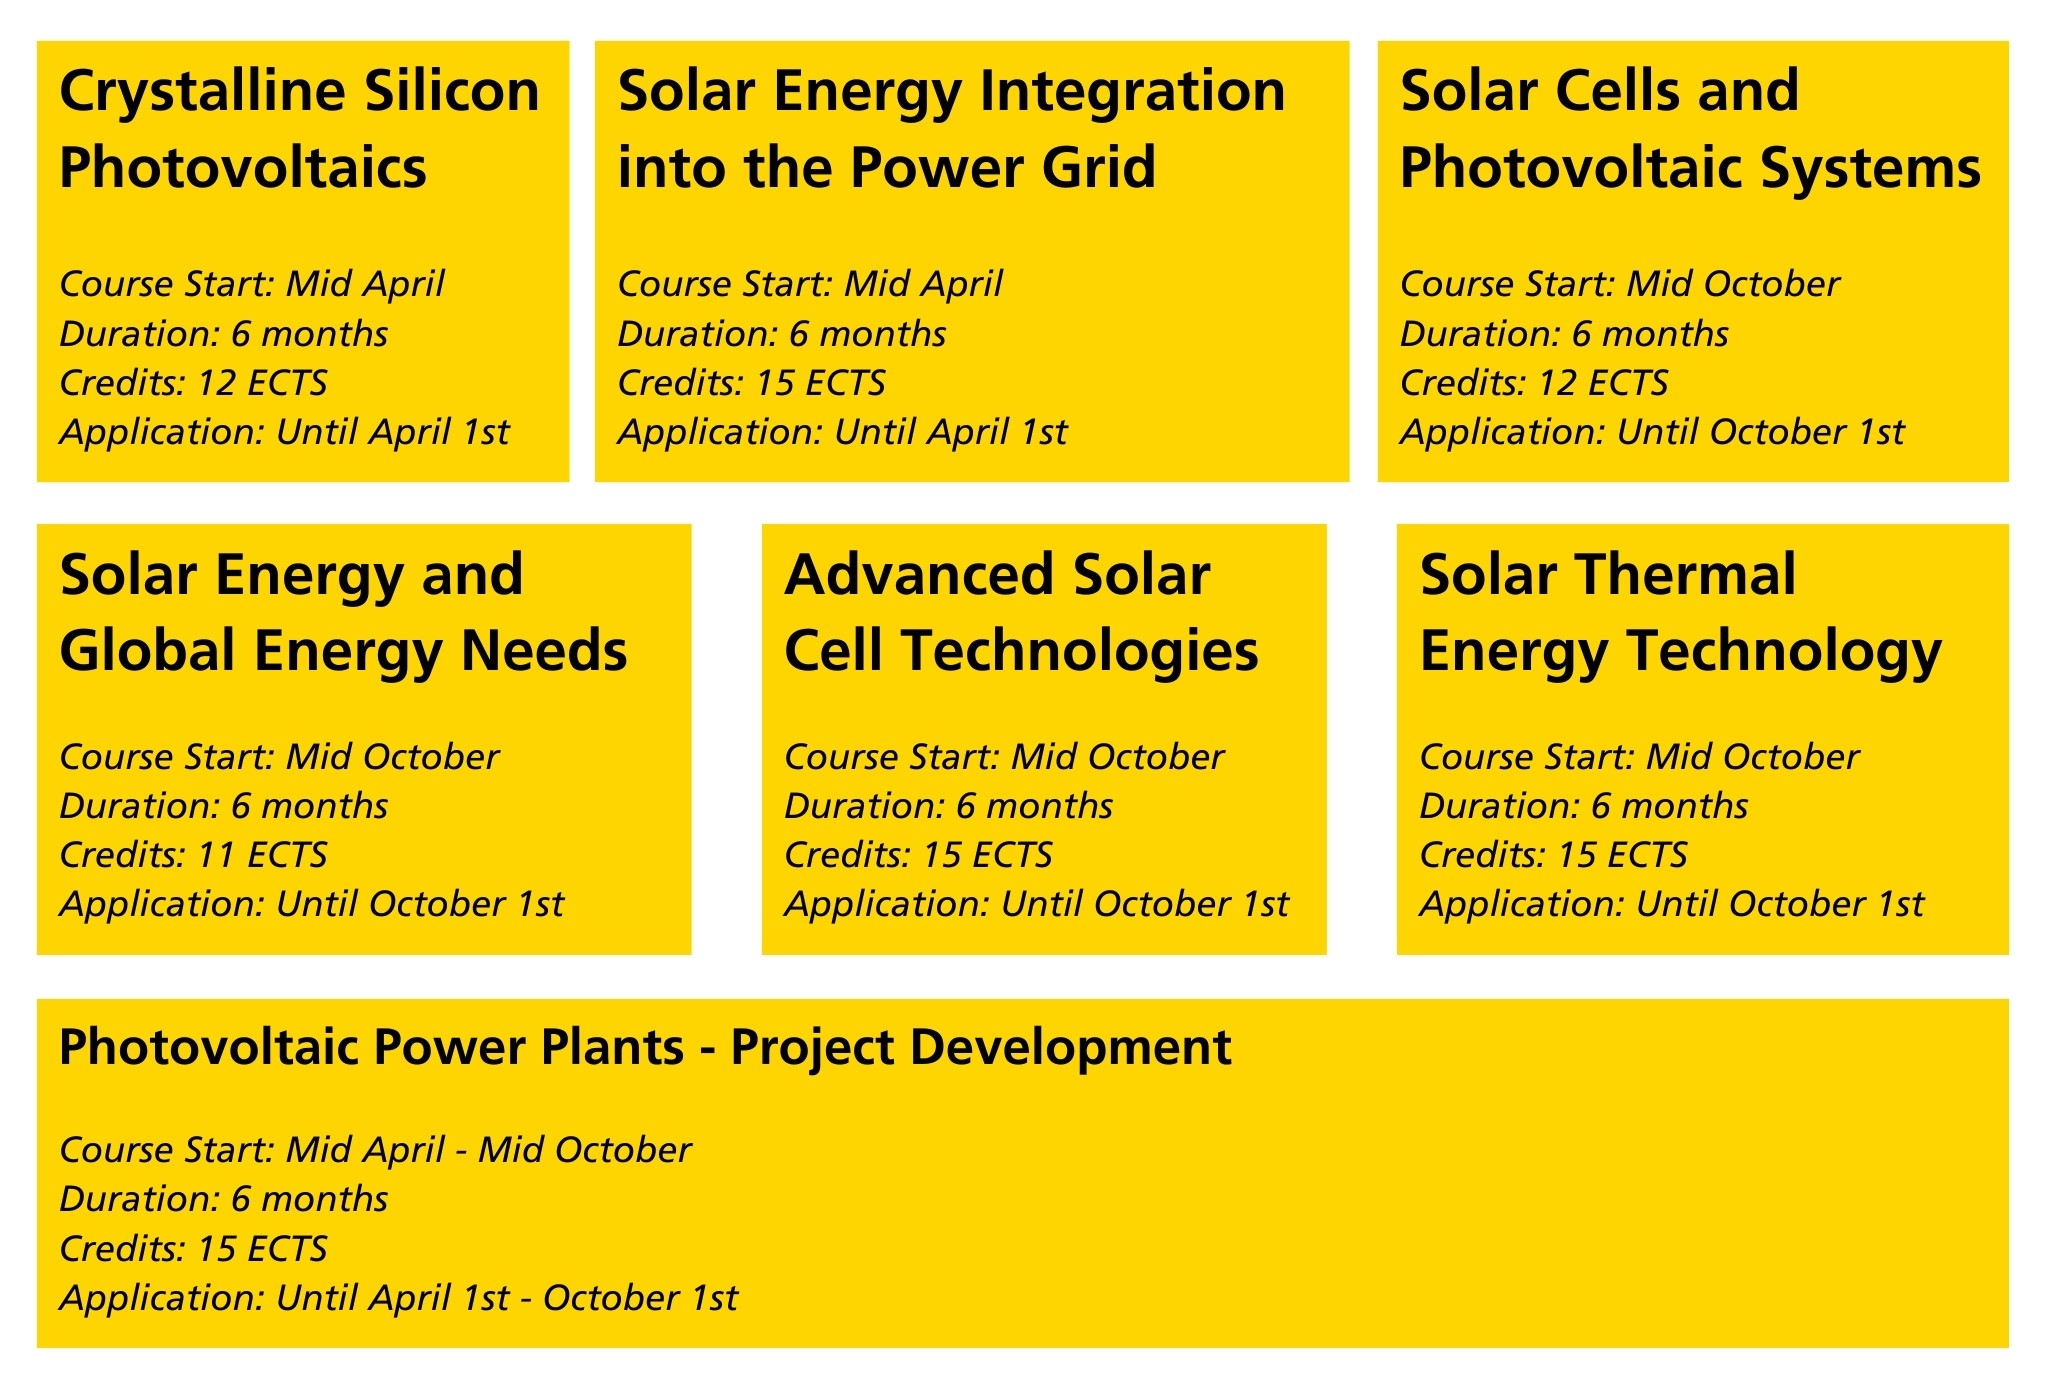This screenshot has width=2051, height=1385.
Task: Select Photovoltaic Power Plants - Project Development heading
Action: pos(645,1047)
